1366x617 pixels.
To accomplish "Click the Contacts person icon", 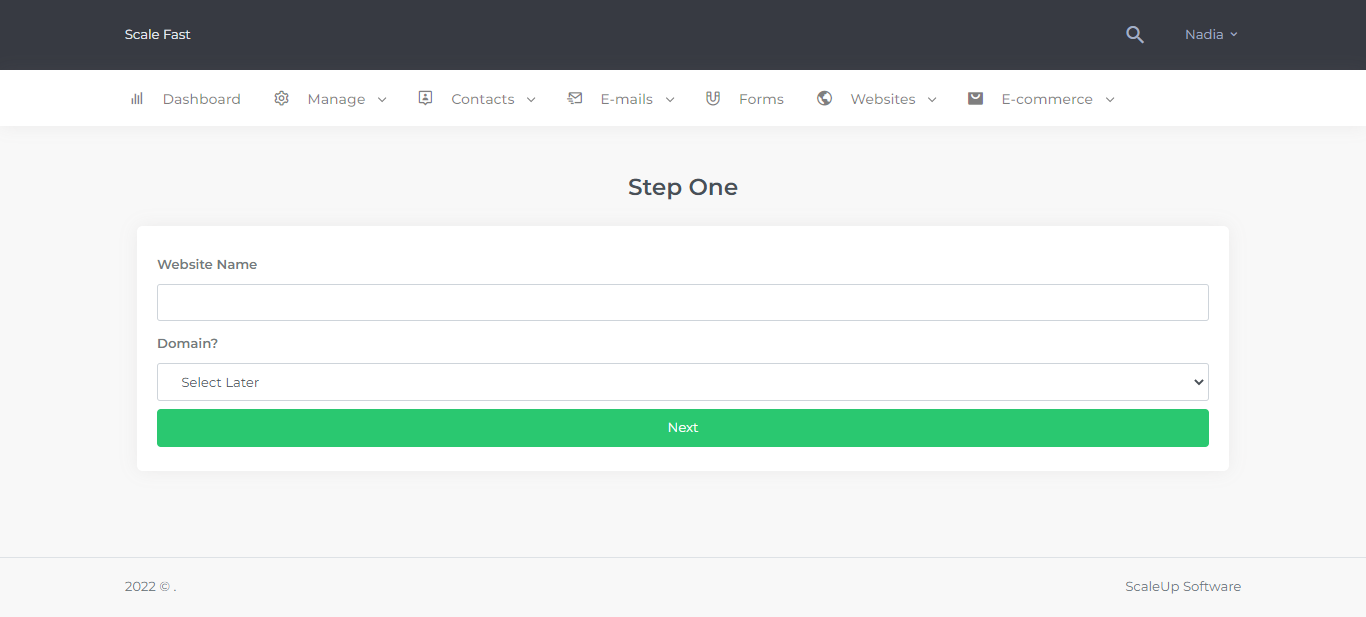I will point(425,98).
